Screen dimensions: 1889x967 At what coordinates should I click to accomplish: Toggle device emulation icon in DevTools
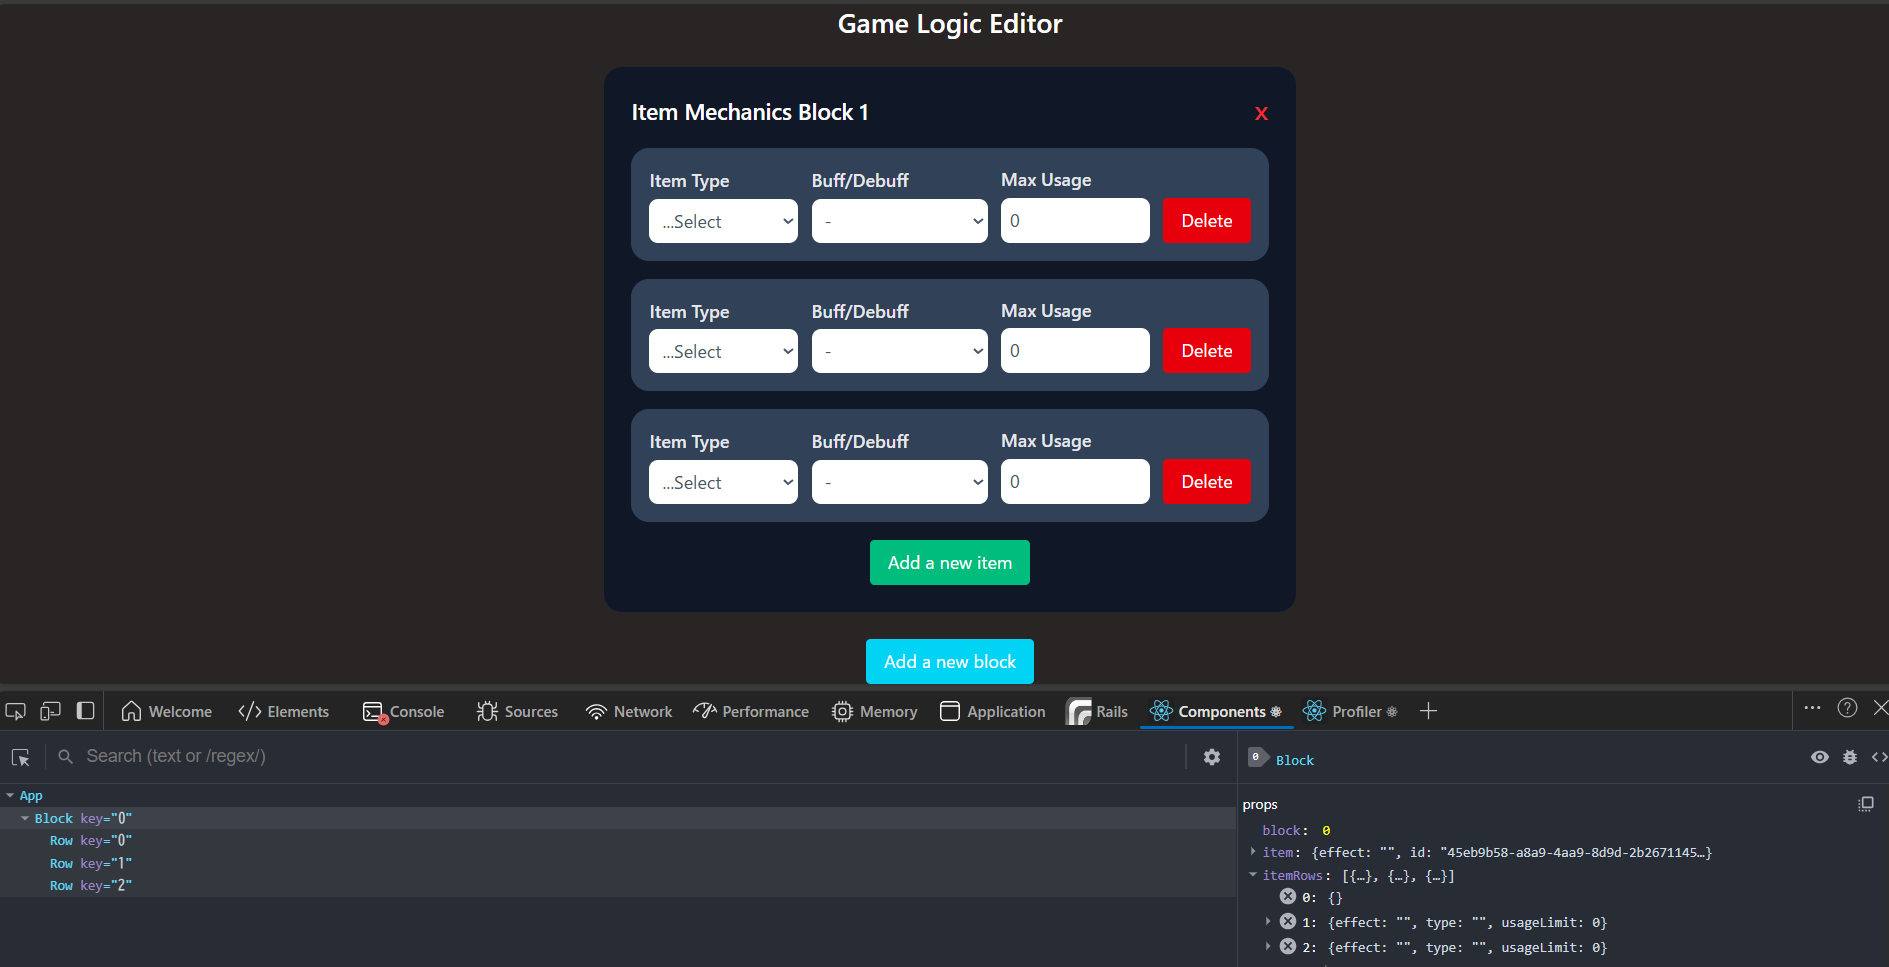50,711
